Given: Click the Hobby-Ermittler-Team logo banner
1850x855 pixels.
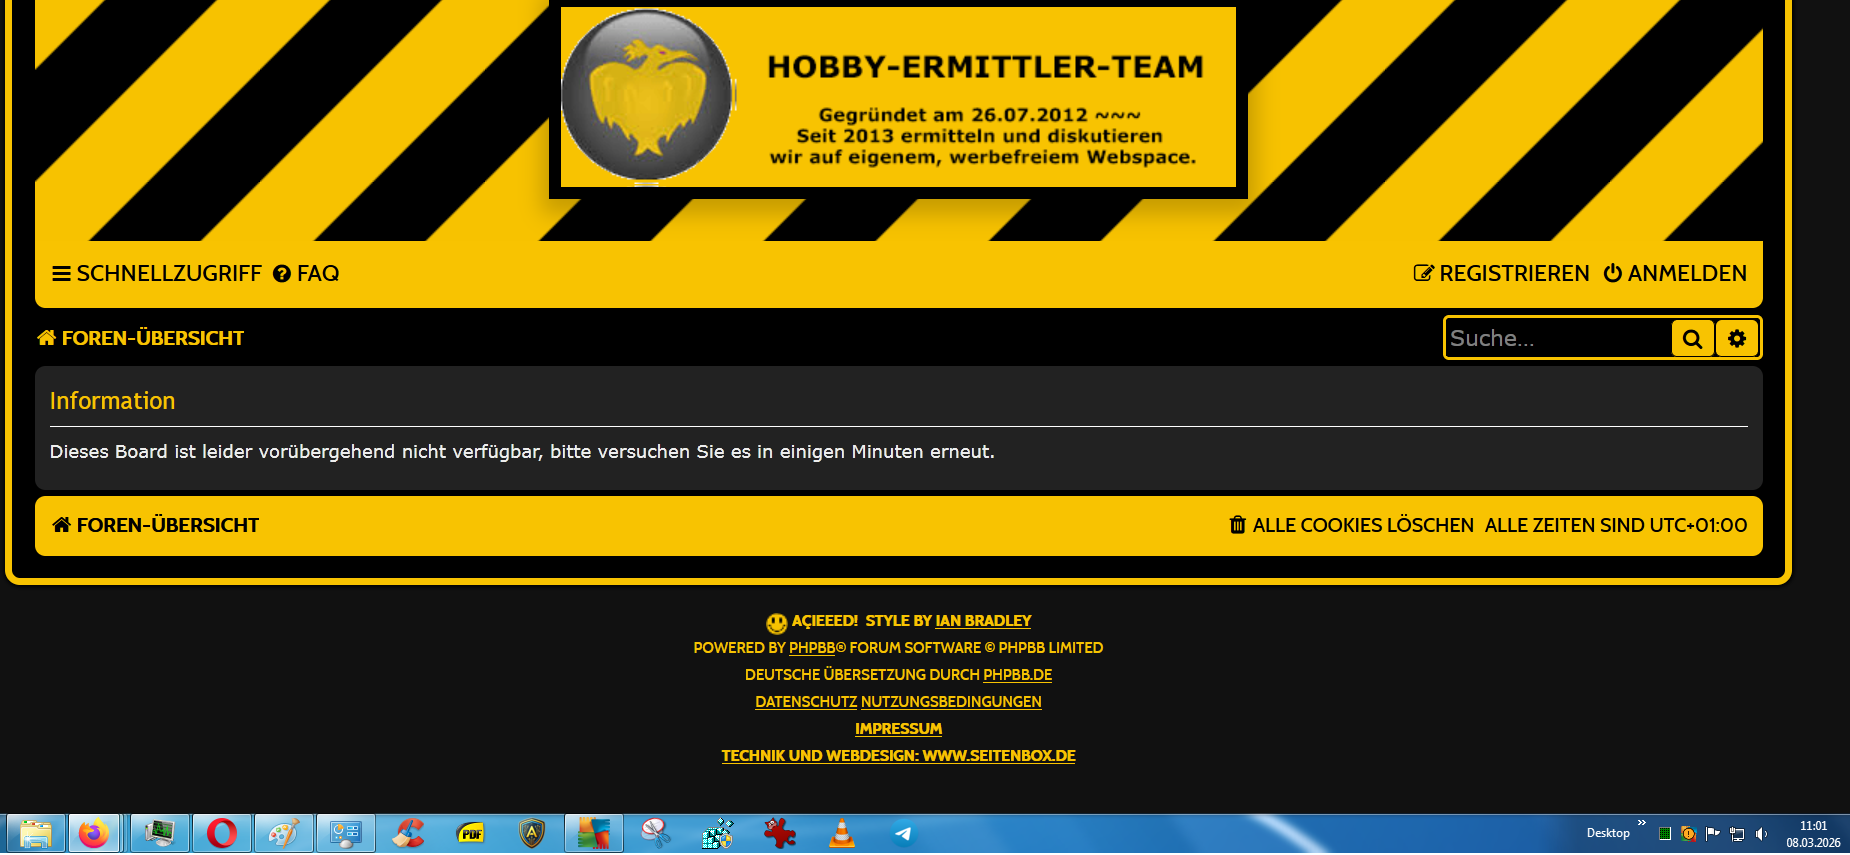Looking at the screenshot, I should point(898,97).
